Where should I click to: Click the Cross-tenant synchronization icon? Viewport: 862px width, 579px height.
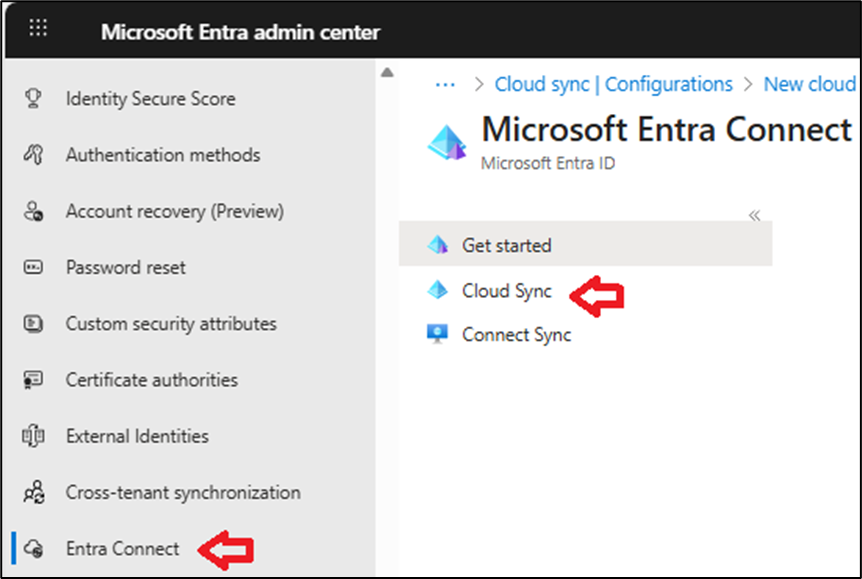[33, 492]
